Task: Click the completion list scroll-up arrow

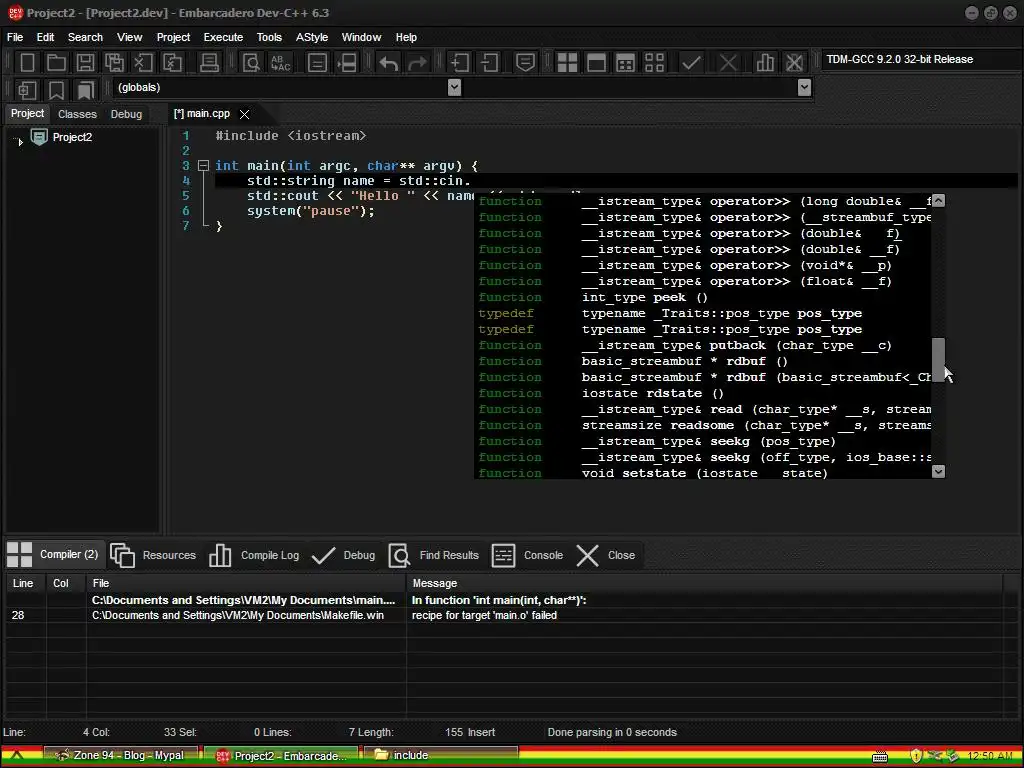Action: 938,200
